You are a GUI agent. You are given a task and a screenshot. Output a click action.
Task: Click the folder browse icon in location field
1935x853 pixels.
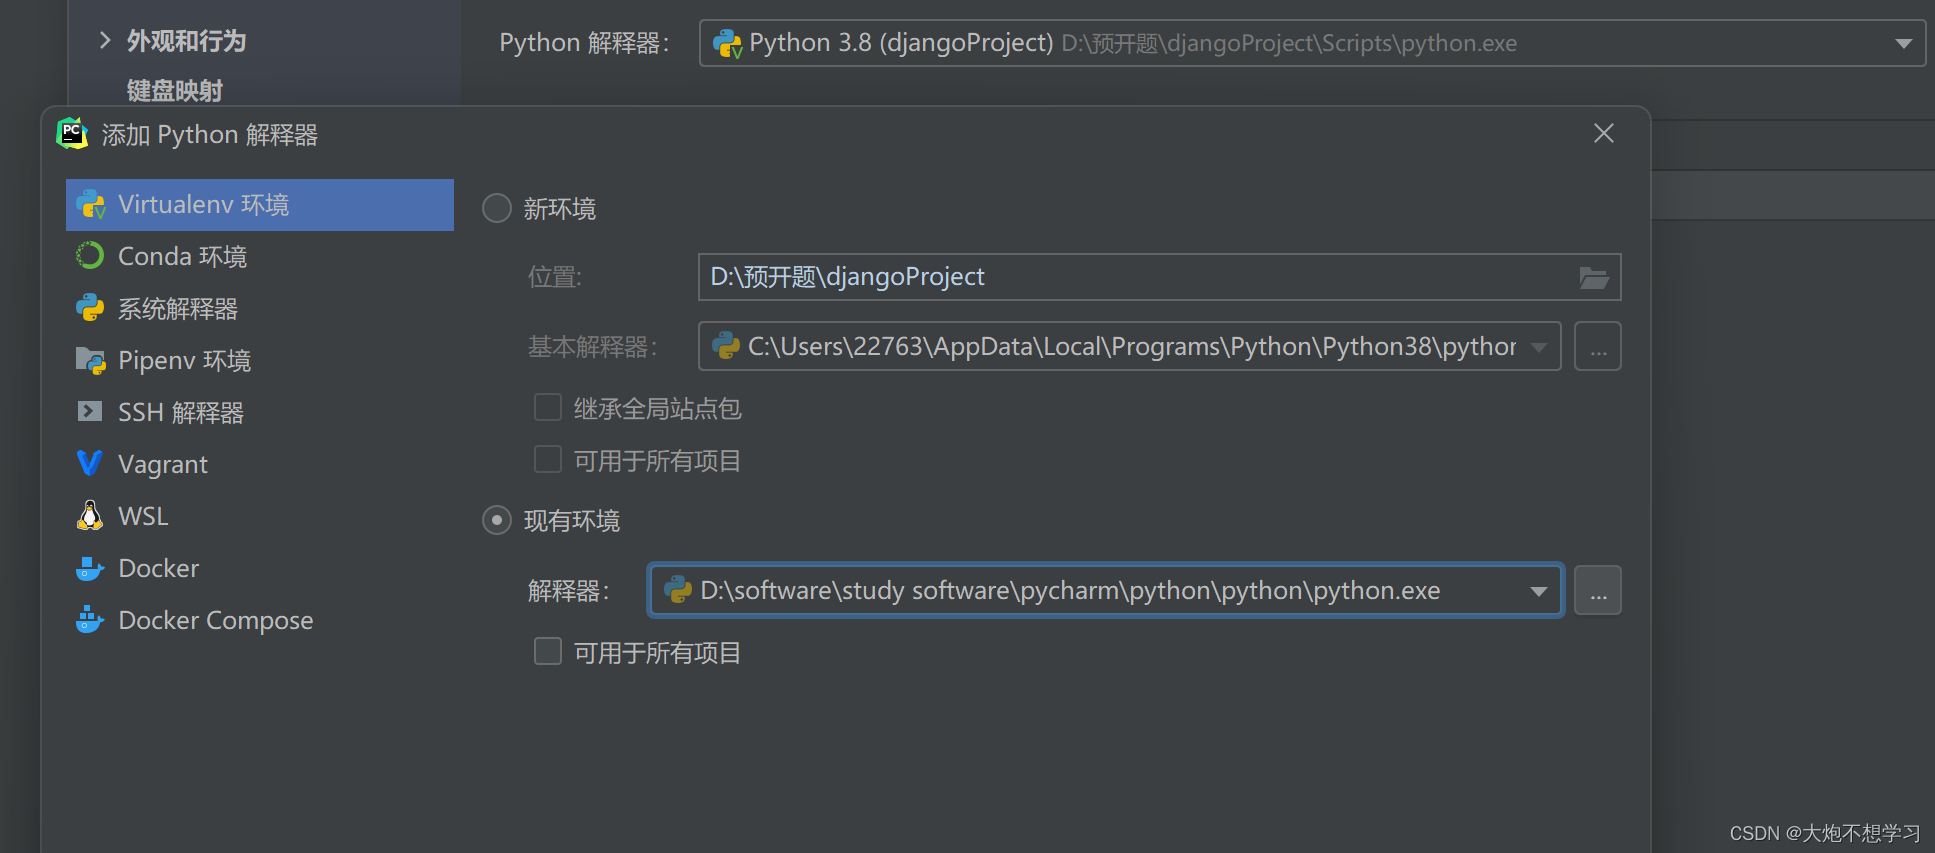click(x=1594, y=277)
